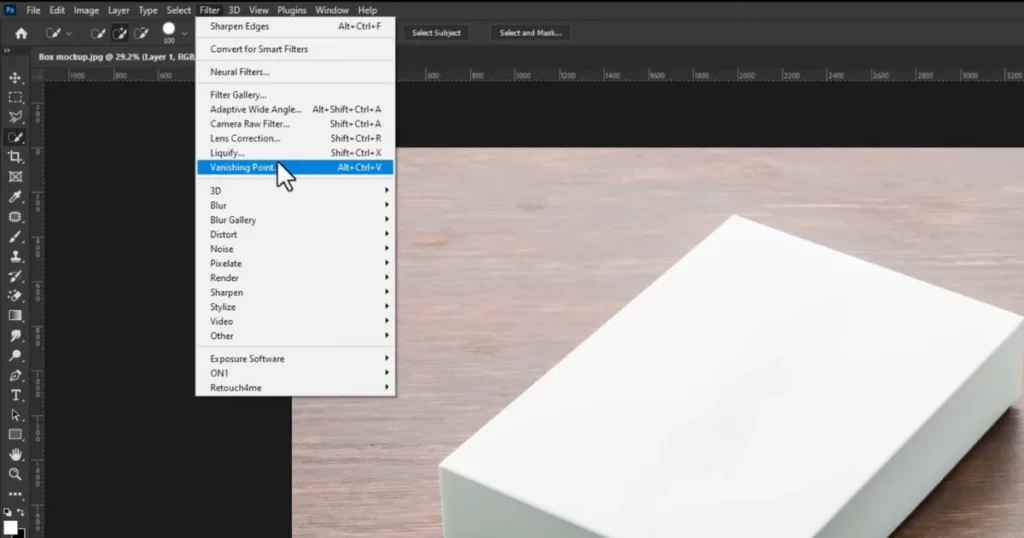1024x538 pixels.
Task: Select the Horizontal Type tool
Action: coord(15,396)
